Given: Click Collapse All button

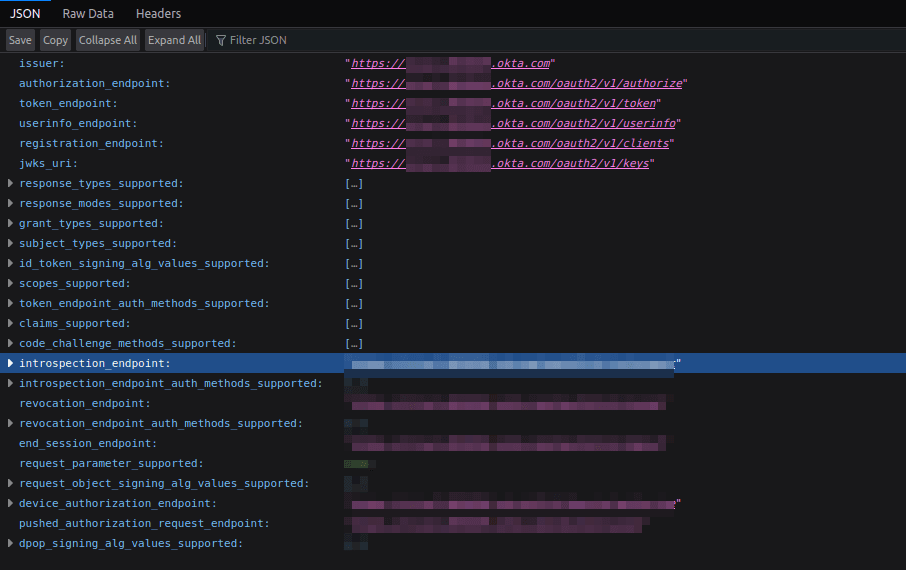Looking at the screenshot, I should 108,40.
